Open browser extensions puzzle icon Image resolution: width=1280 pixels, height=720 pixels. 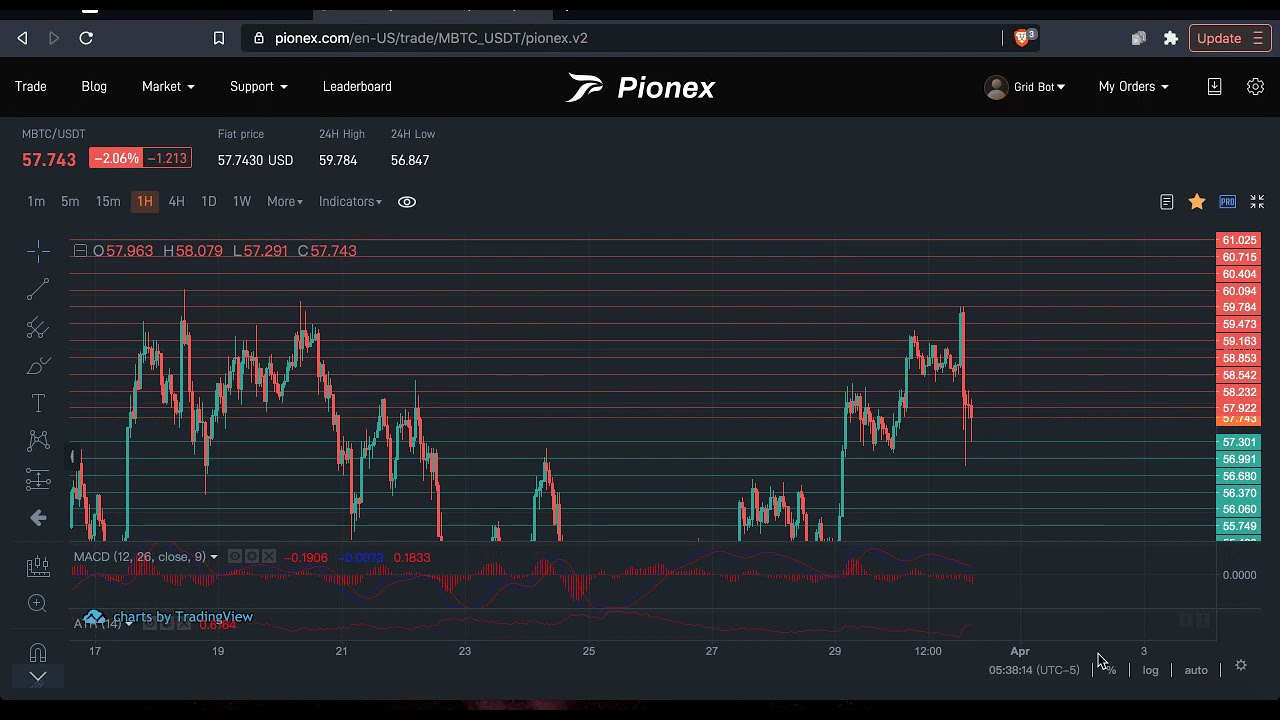coord(1171,38)
